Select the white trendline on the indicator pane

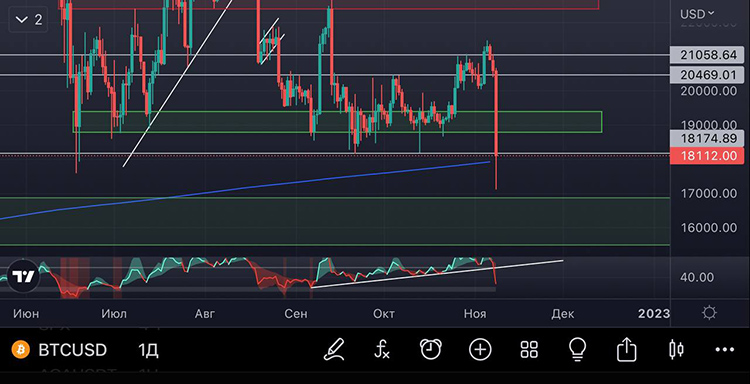[437, 274]
